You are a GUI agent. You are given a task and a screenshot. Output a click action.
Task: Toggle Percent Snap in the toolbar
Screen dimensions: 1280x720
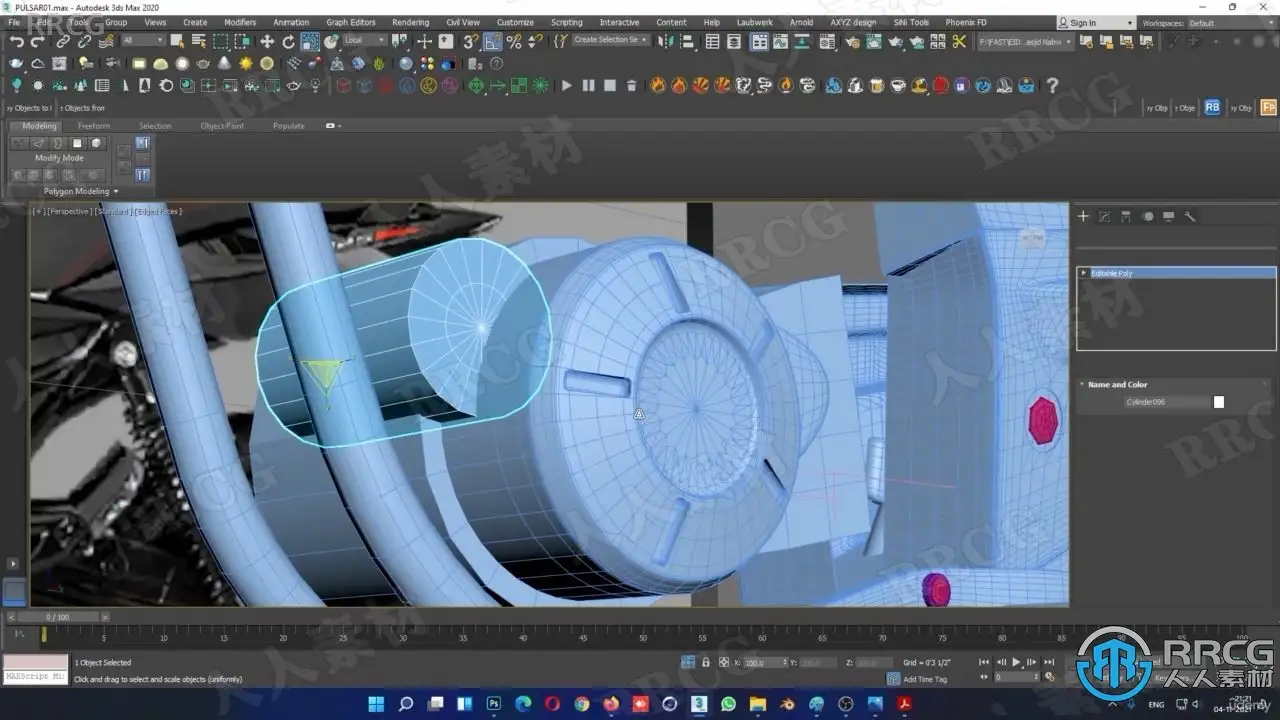514,41
